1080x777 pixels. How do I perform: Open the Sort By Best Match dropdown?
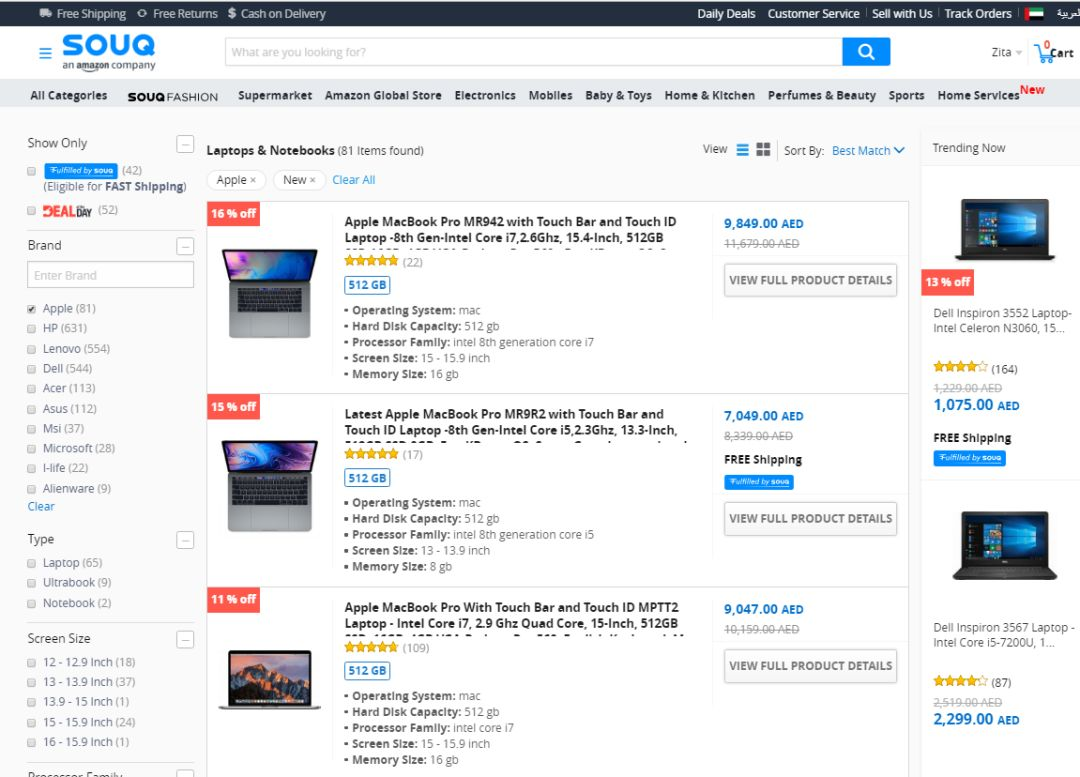click(x=868, y=150)
